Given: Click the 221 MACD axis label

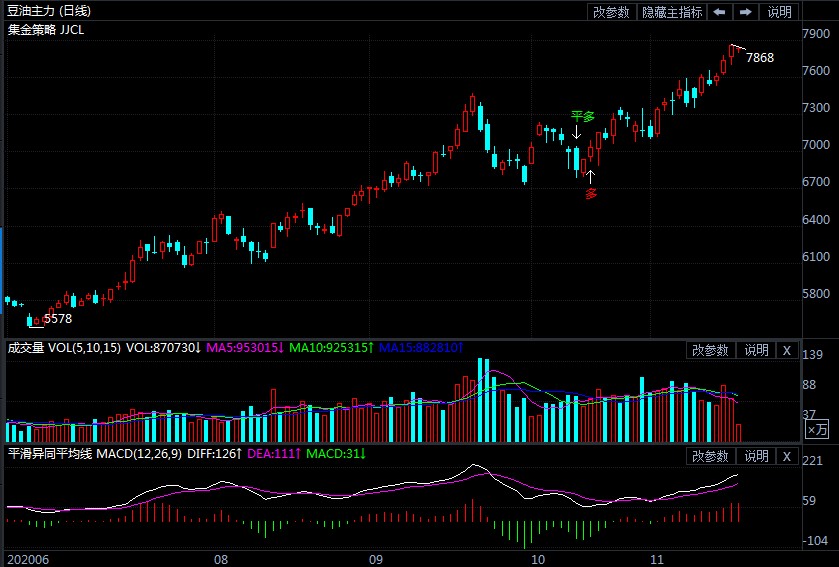Looking at the screenshot, I should [812, 461].
